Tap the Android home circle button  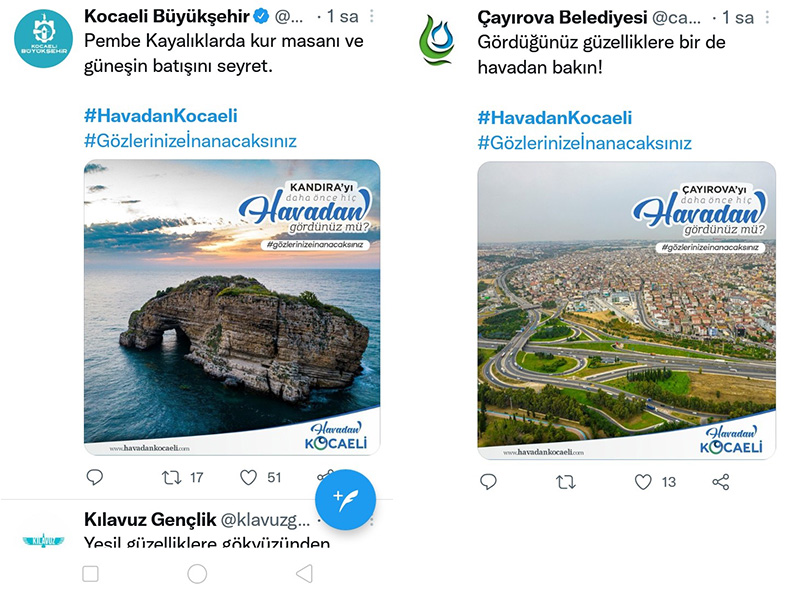[x=197, y=574]
